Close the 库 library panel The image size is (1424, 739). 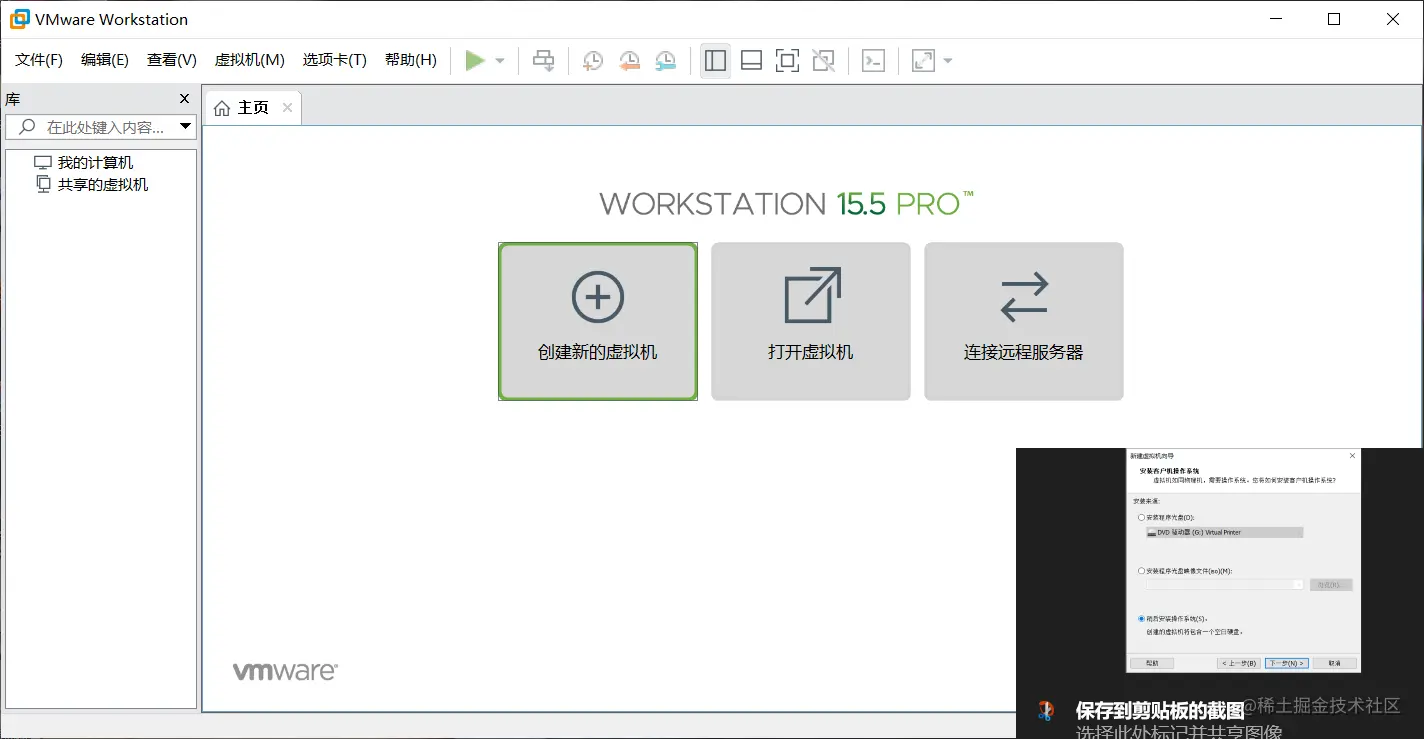(184, 99)
